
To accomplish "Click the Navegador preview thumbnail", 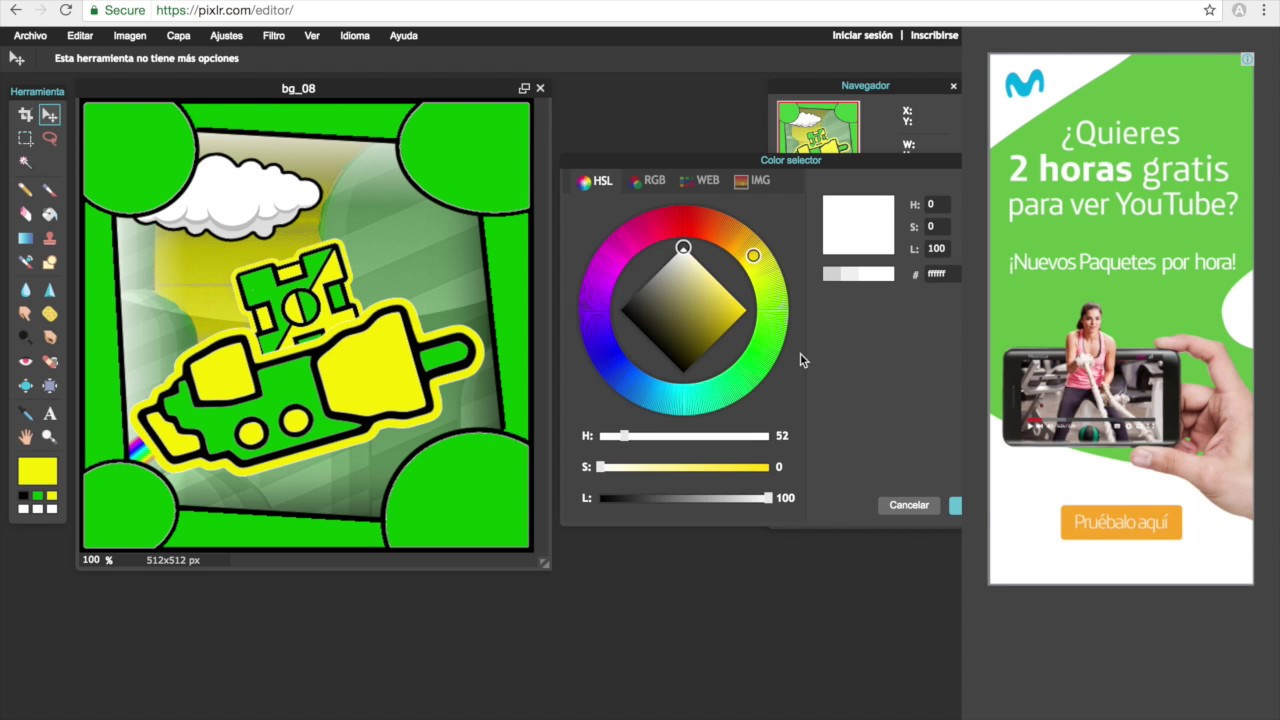I will tap(818, 126).
